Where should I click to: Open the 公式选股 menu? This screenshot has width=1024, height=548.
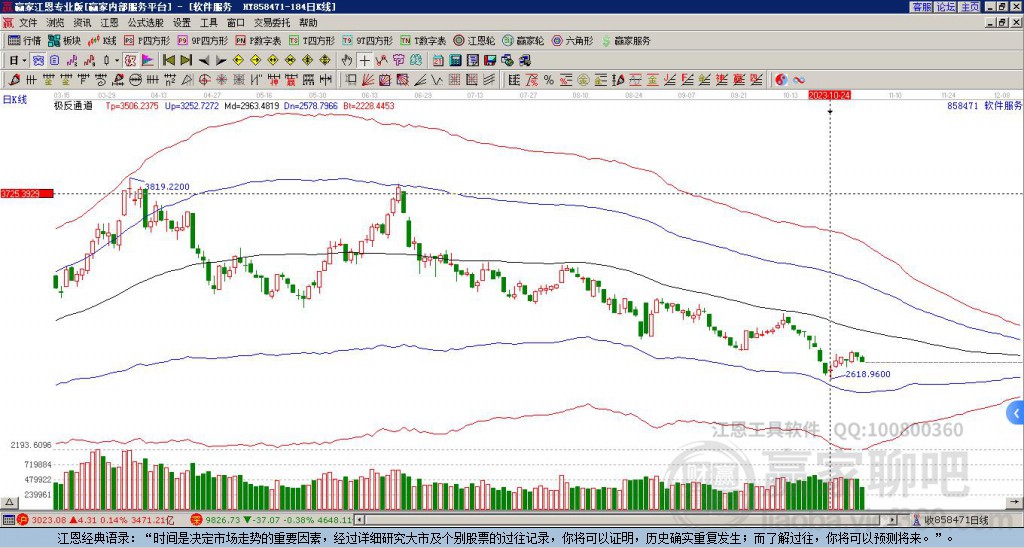(146, 23)
